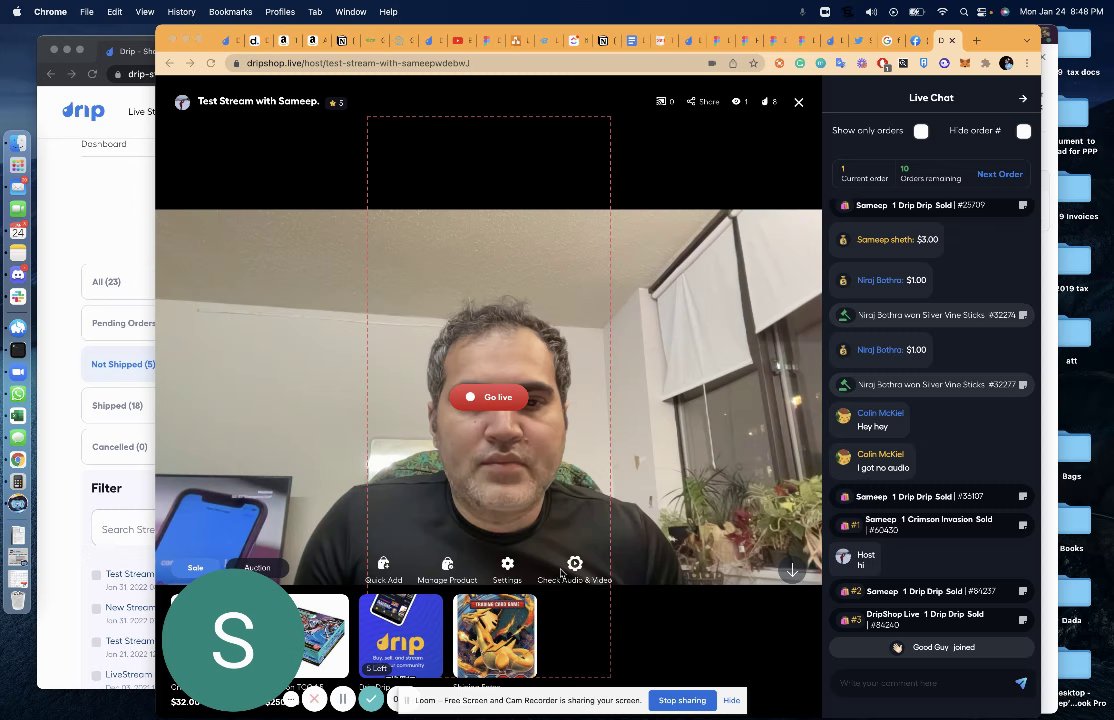Select the Sale tab
The image size is (1114, 720).
(x=195, y=567)
